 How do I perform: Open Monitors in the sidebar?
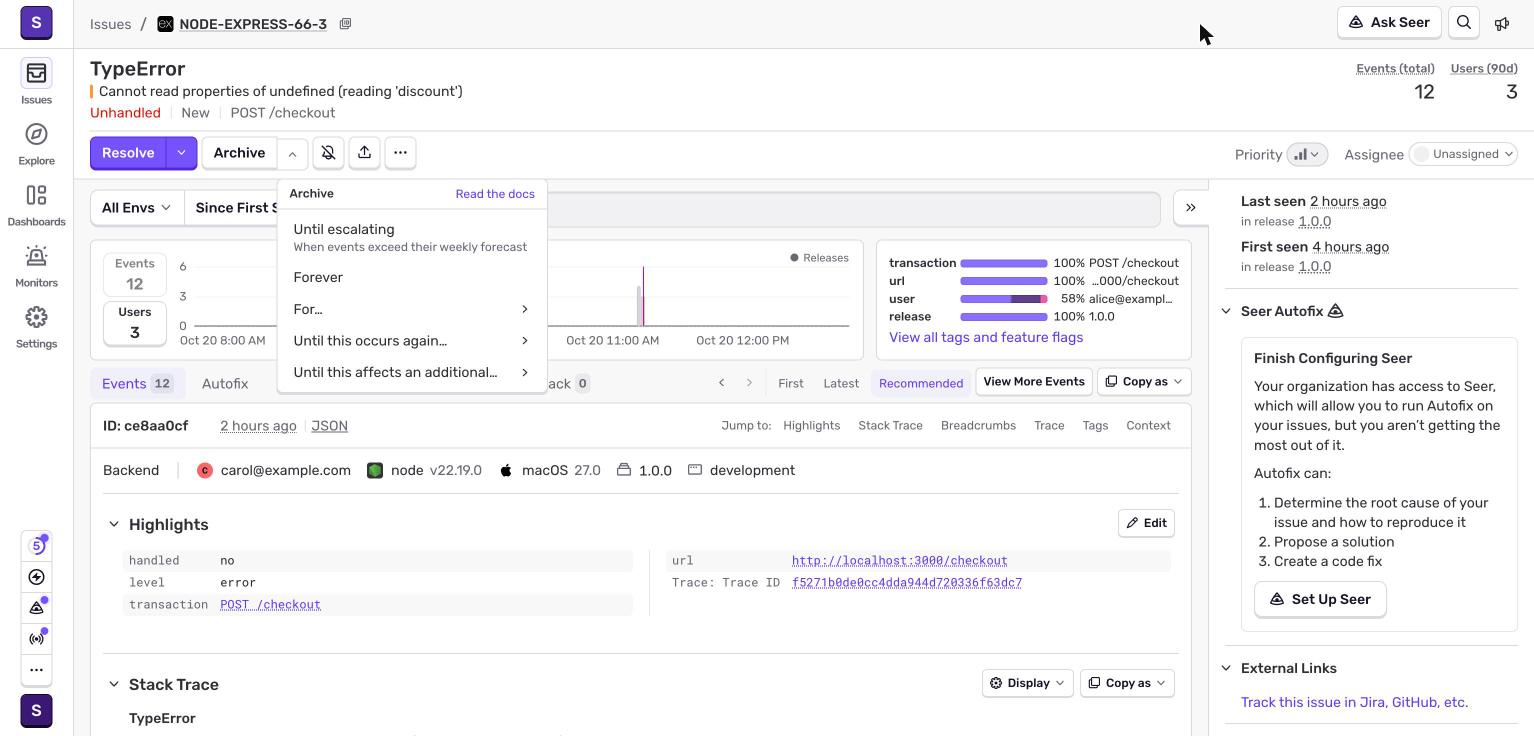pos(36,265)
